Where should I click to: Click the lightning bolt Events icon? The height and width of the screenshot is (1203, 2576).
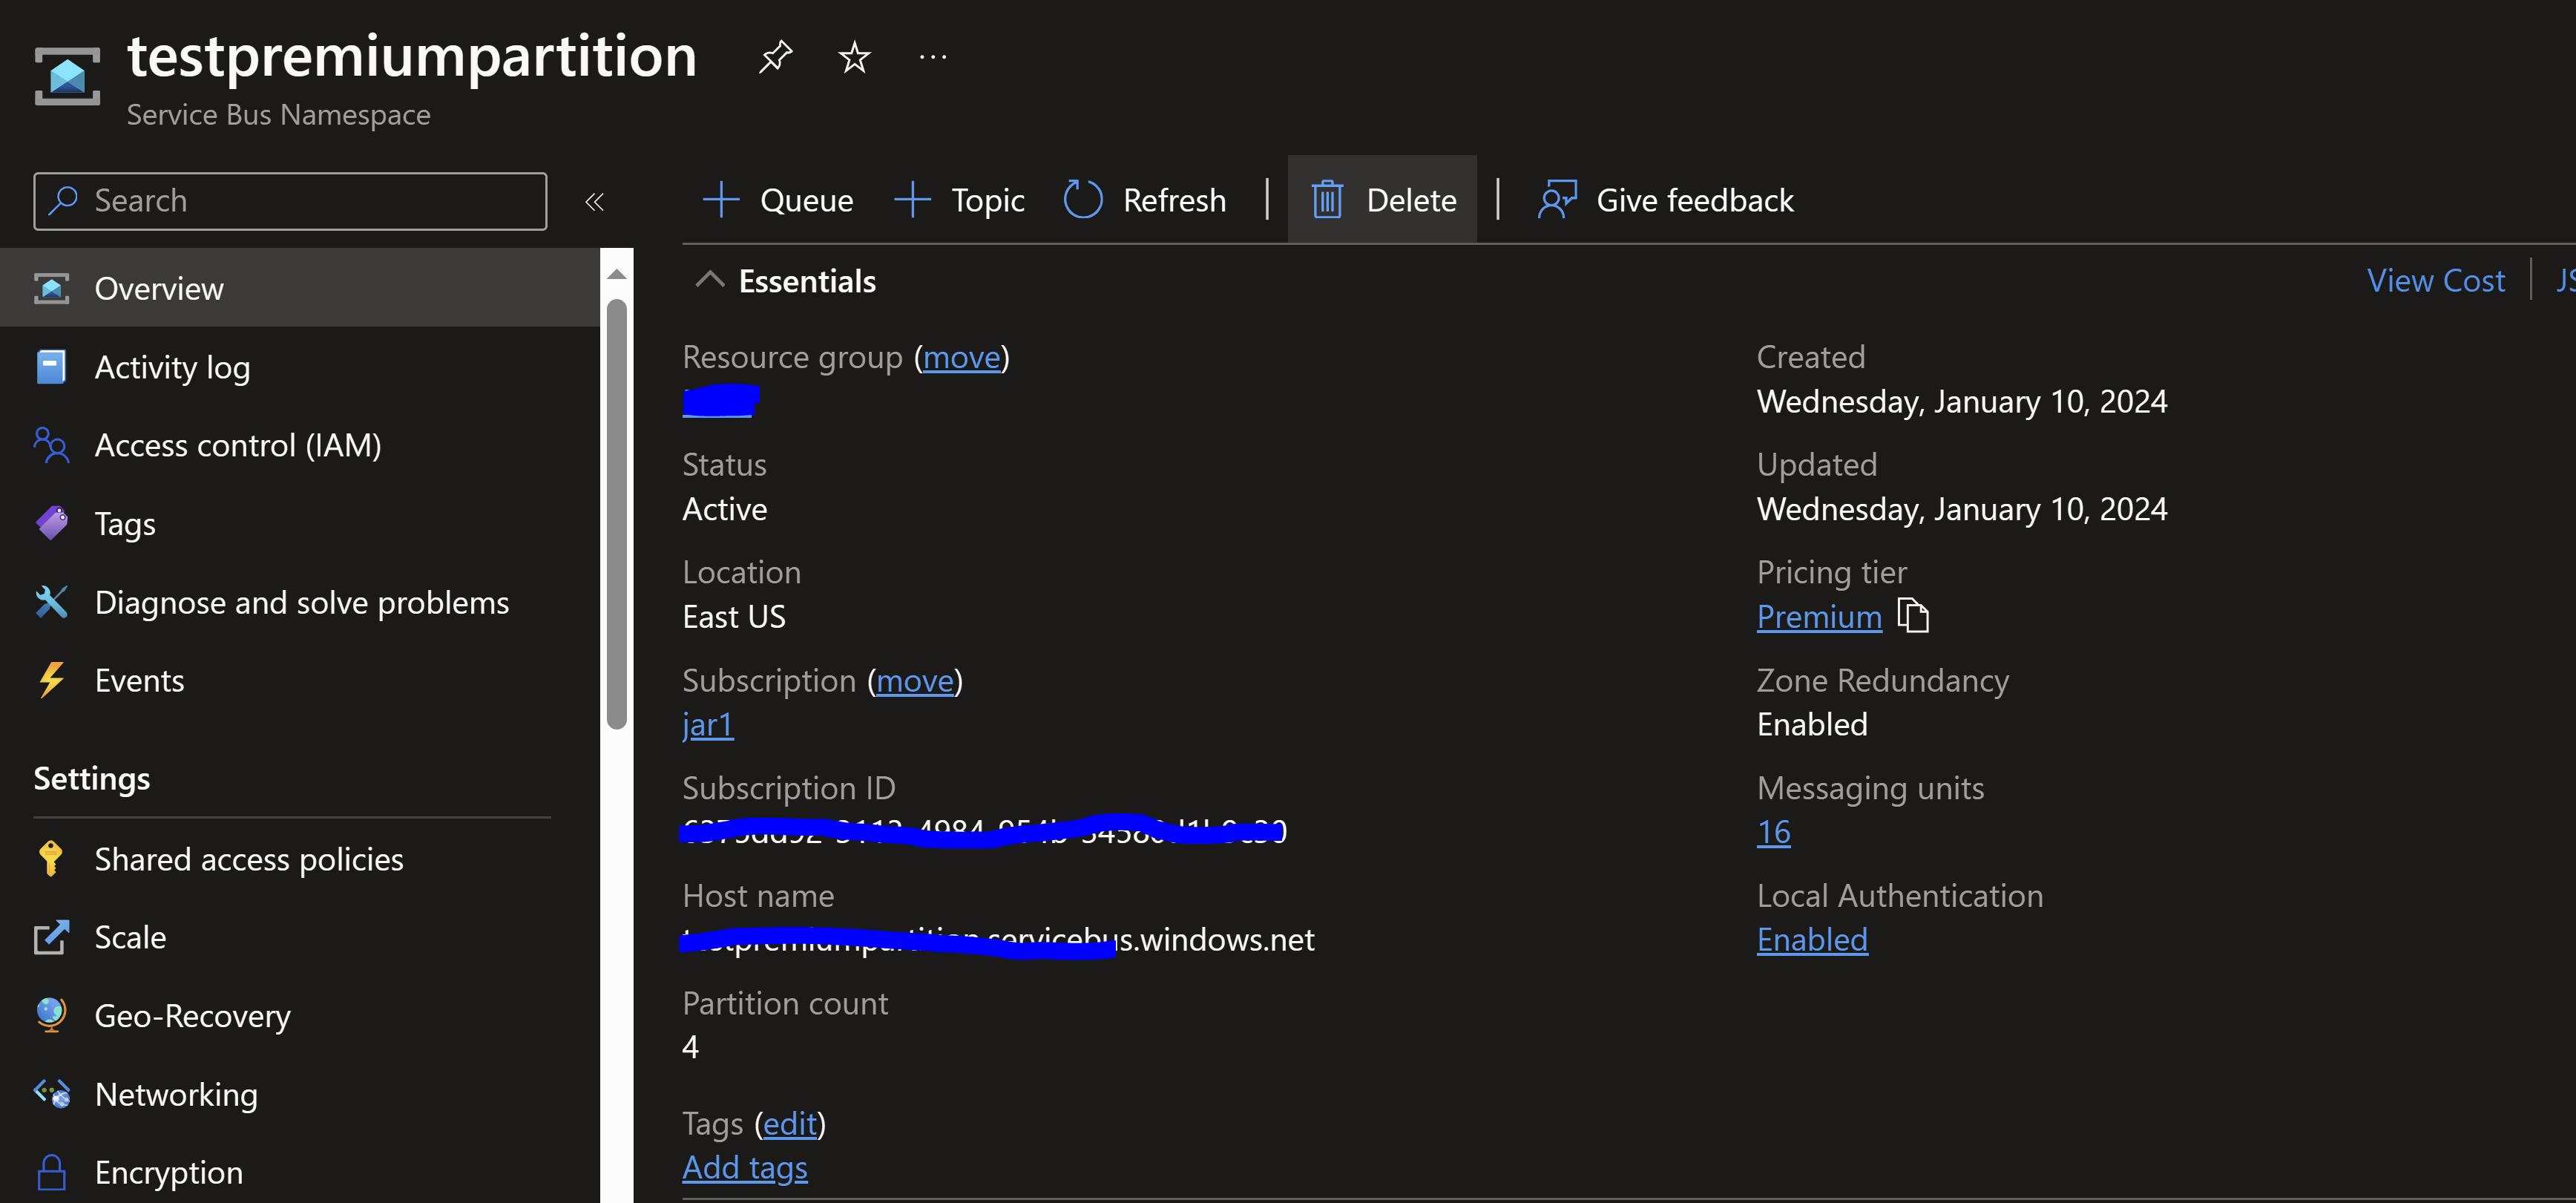pos(51,680)
